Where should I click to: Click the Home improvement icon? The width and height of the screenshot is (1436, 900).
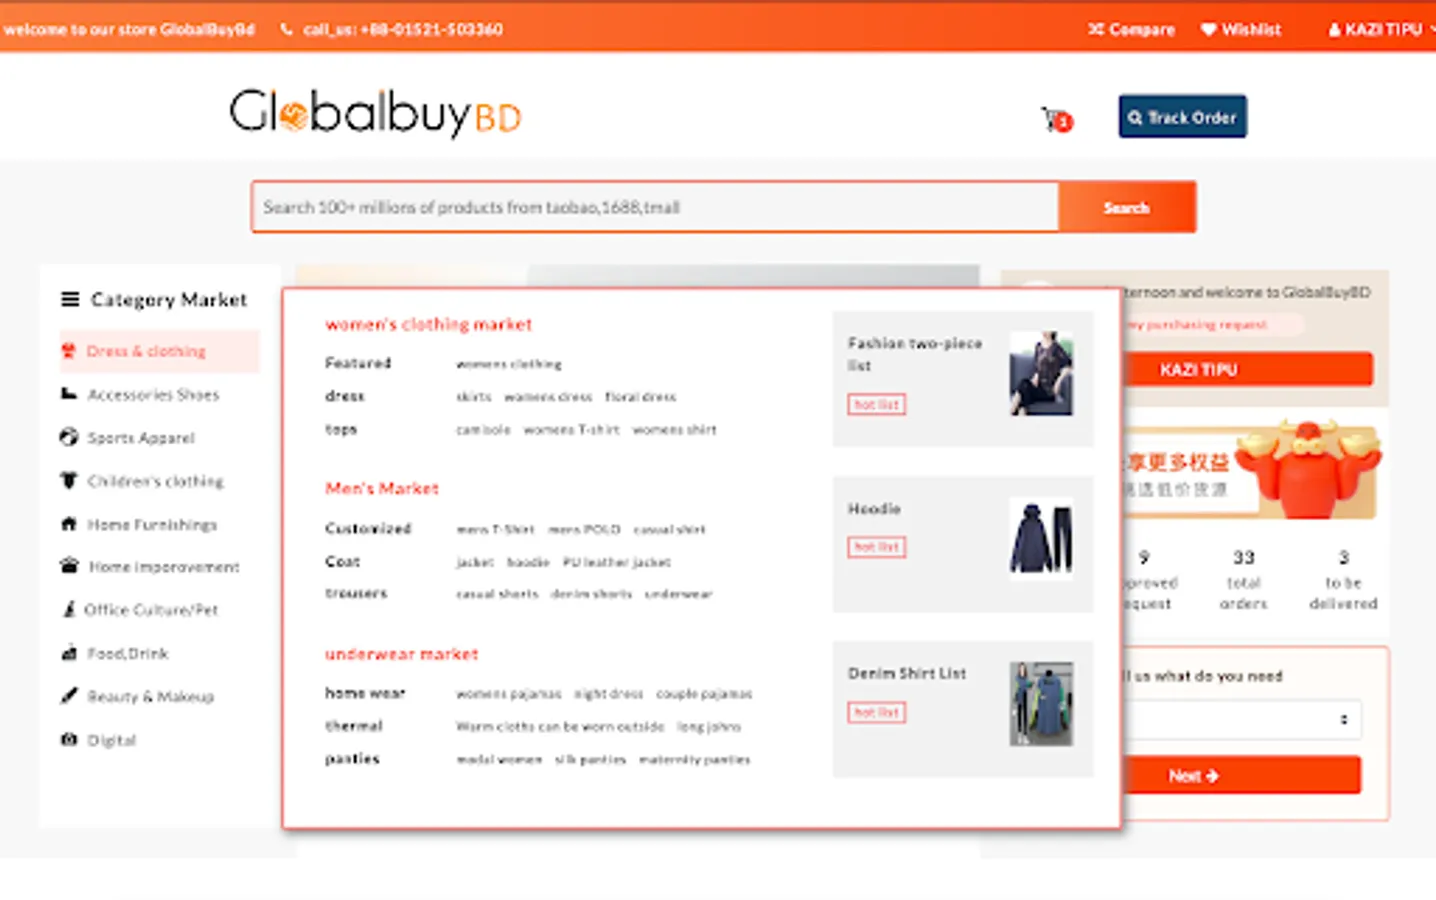[69, 566]
